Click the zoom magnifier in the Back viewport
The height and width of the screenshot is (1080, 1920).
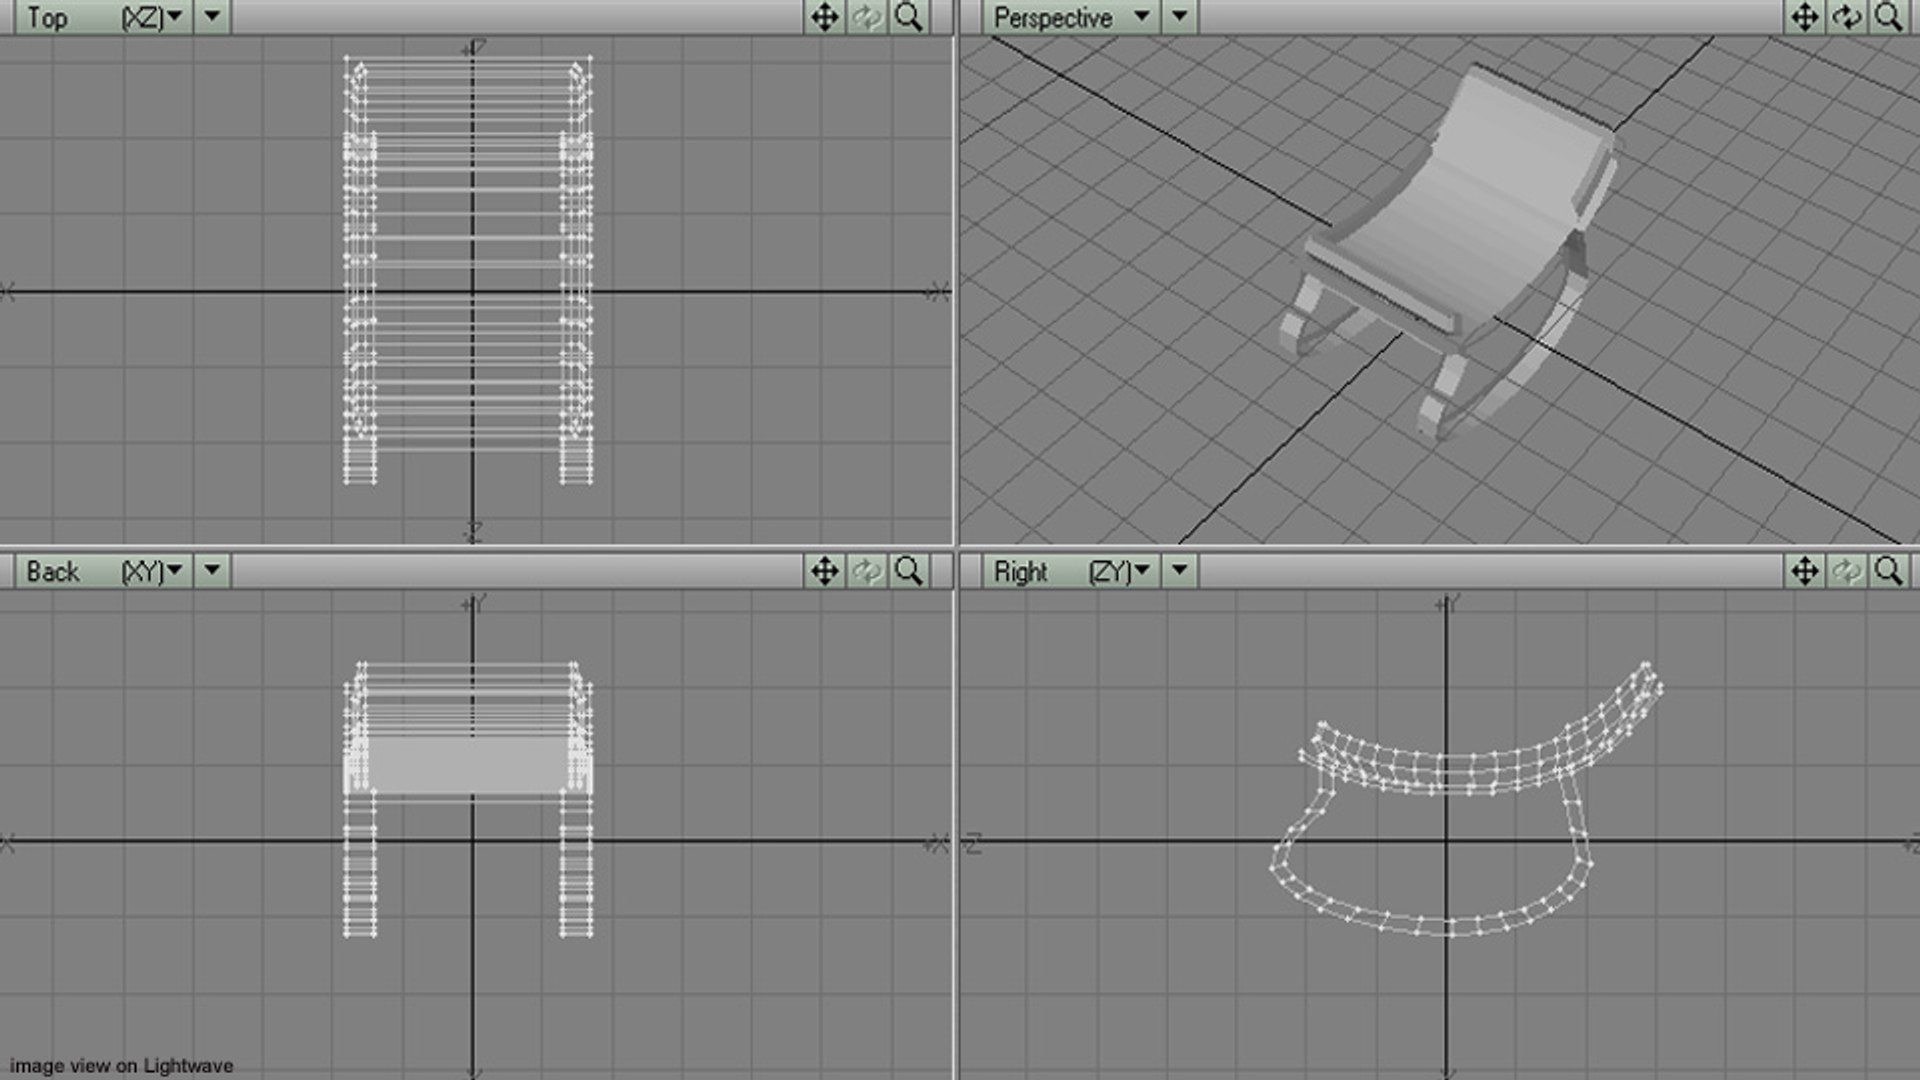[908, 571]
